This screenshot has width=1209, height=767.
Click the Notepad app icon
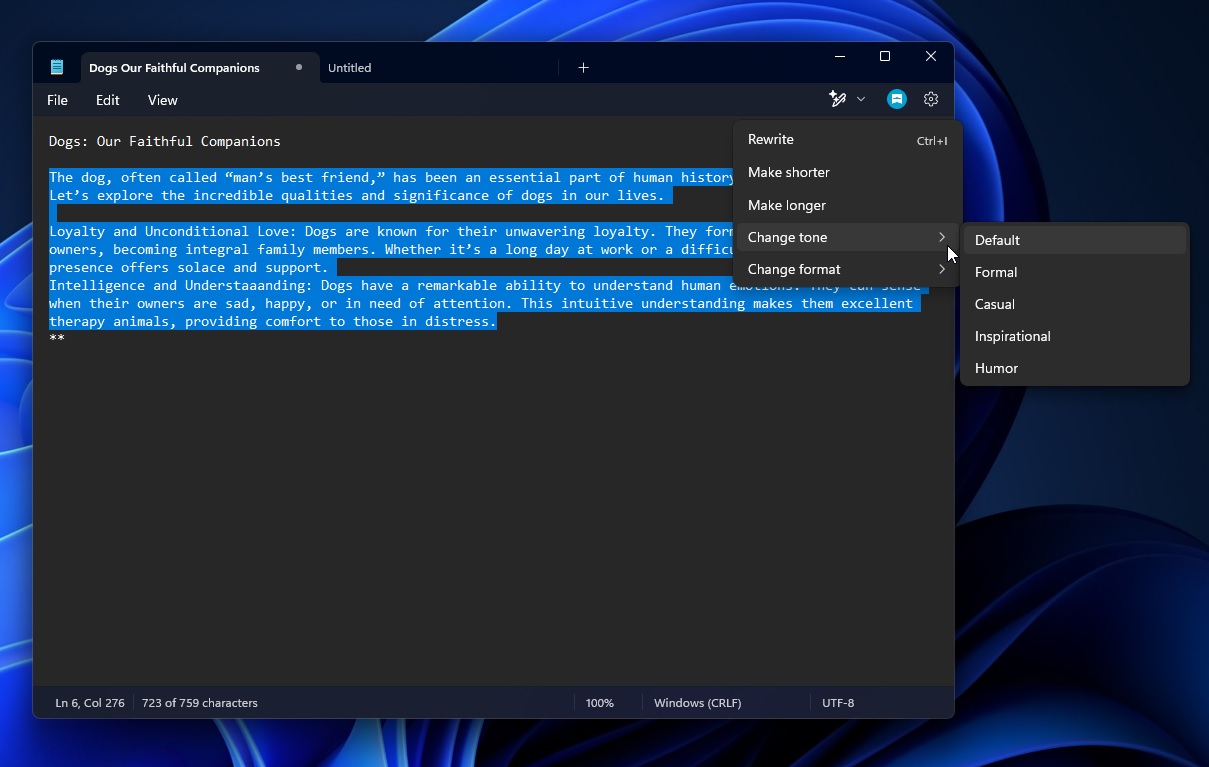pos(57,67)
